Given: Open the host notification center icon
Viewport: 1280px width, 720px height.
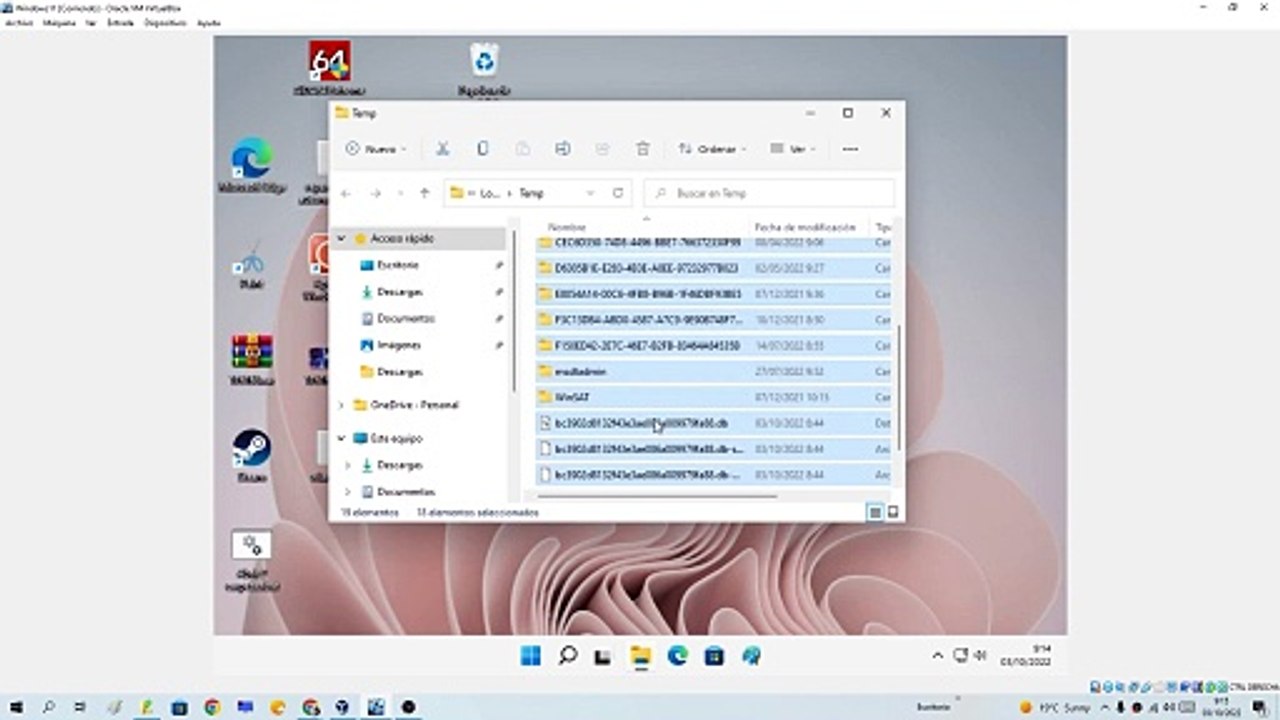Looking at the screenshot, I should [1259, 707].
